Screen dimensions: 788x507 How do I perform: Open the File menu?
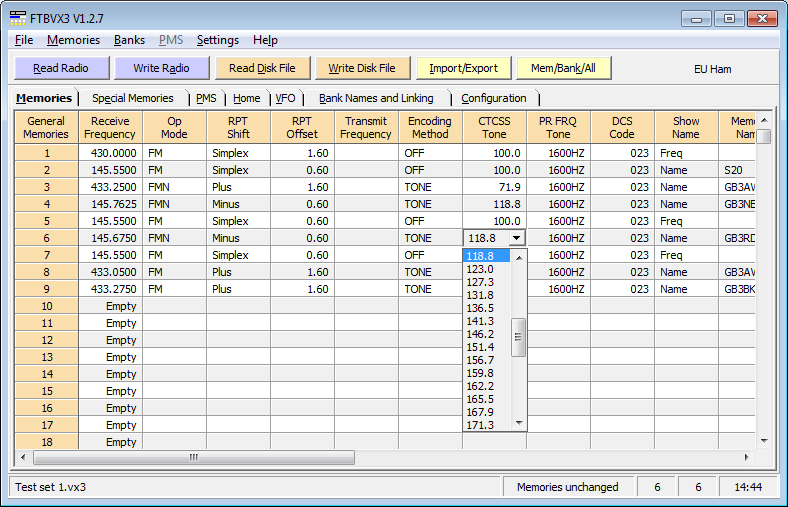tap(24, 40)
